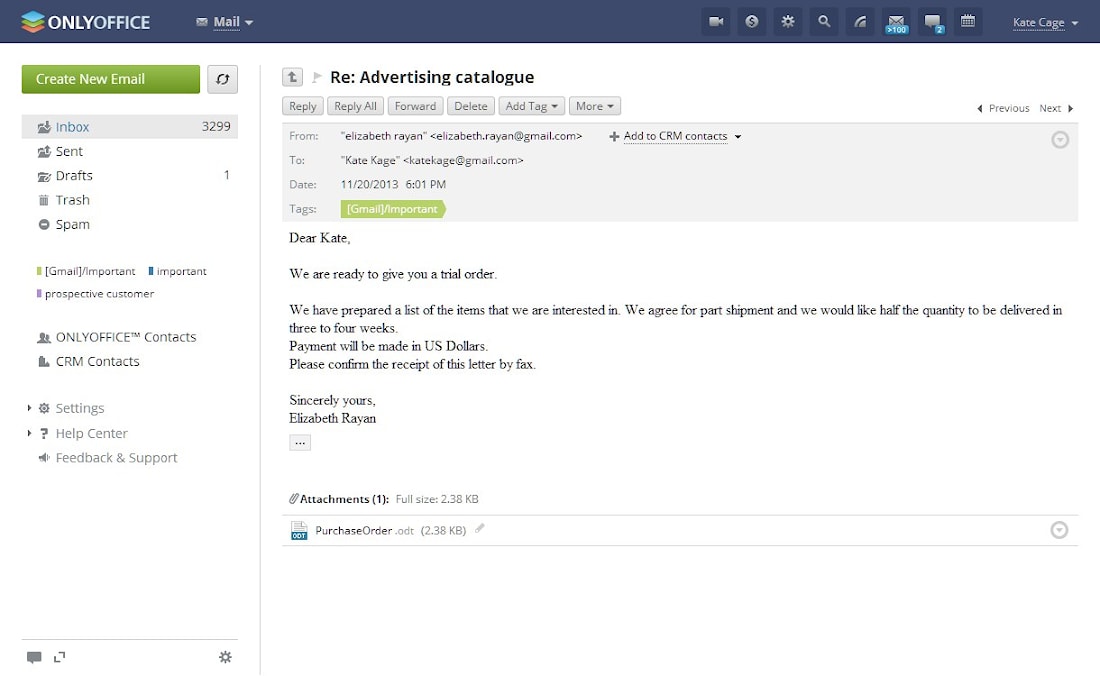Open the Mail module menu
The width and height of the screenshot is (1100, 676).
pos(224,22)
